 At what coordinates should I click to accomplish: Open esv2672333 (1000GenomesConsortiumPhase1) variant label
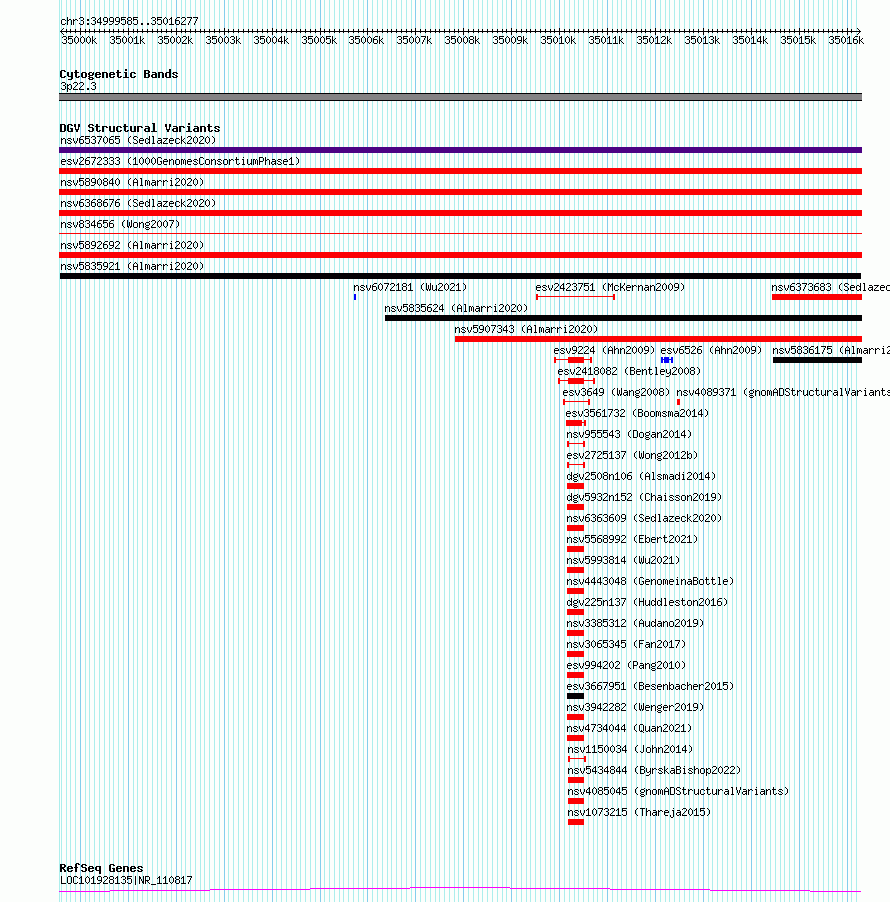180,162
